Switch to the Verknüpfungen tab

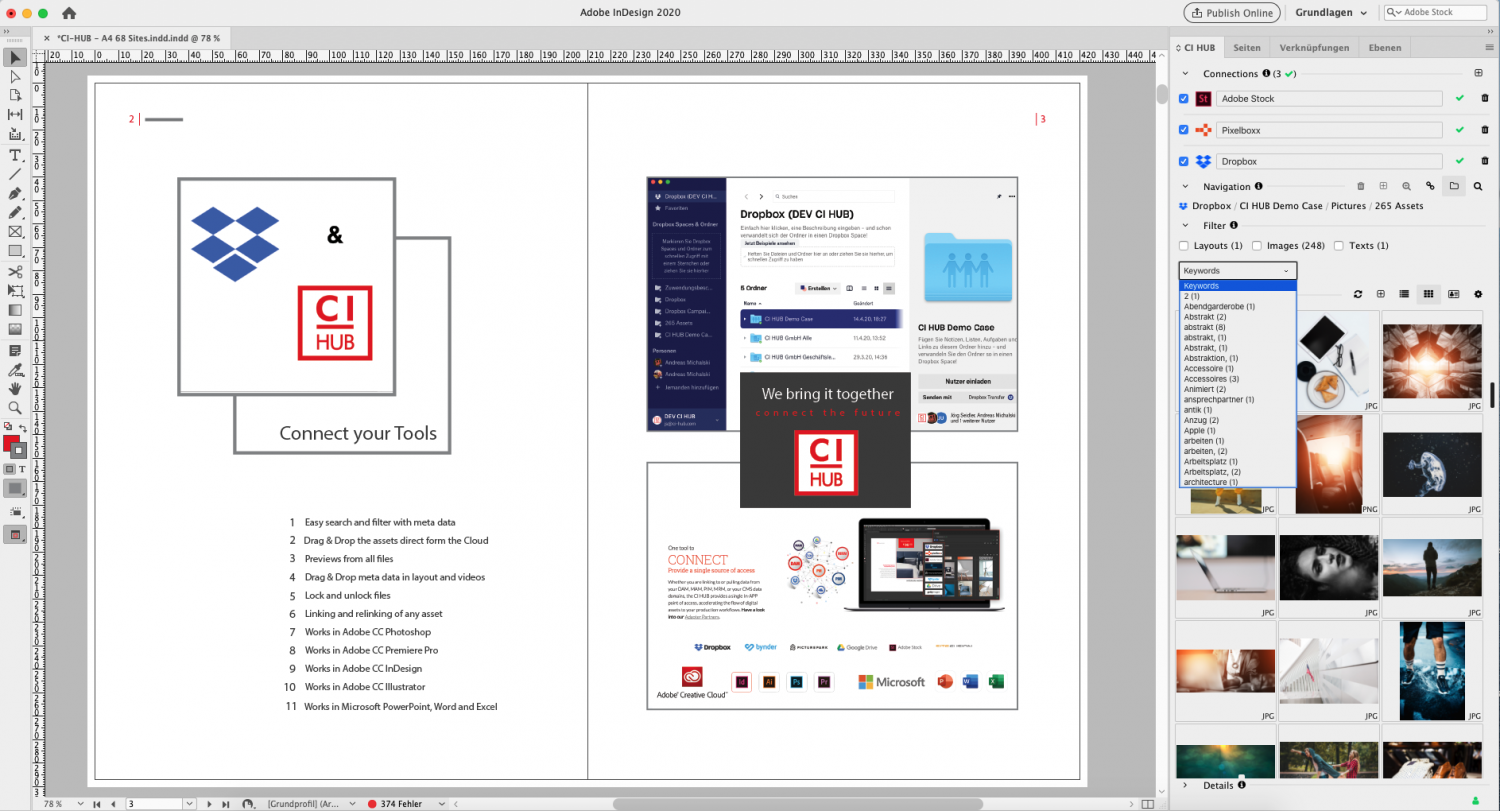[x=1314, y=47]
